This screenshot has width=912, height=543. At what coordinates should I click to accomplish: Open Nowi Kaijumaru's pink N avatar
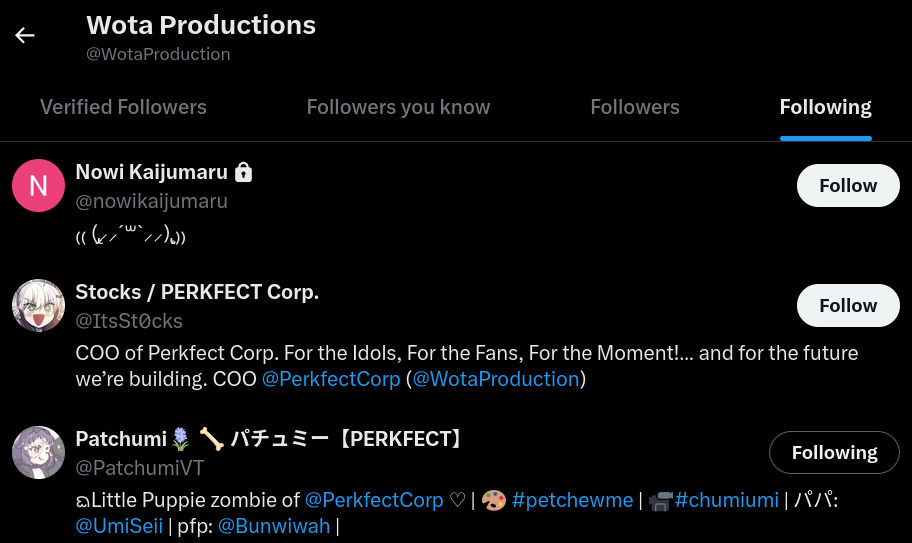[38, 186]
